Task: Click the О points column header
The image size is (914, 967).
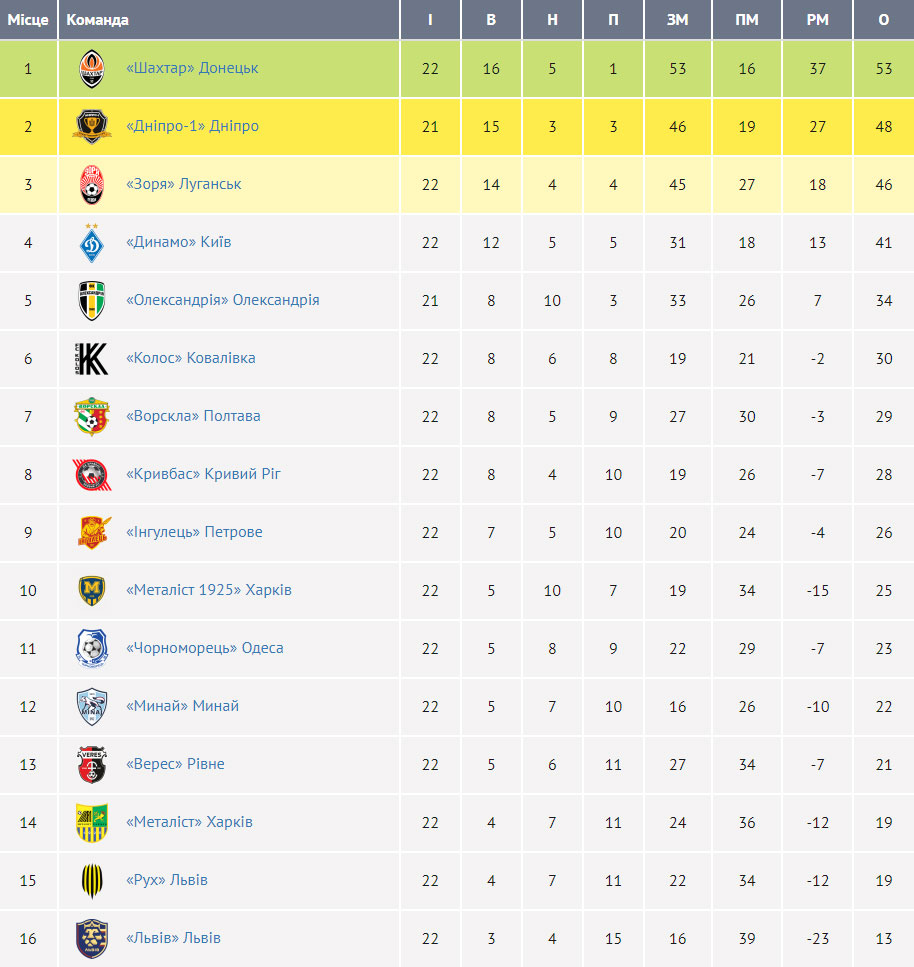Action: pos(884,20)
